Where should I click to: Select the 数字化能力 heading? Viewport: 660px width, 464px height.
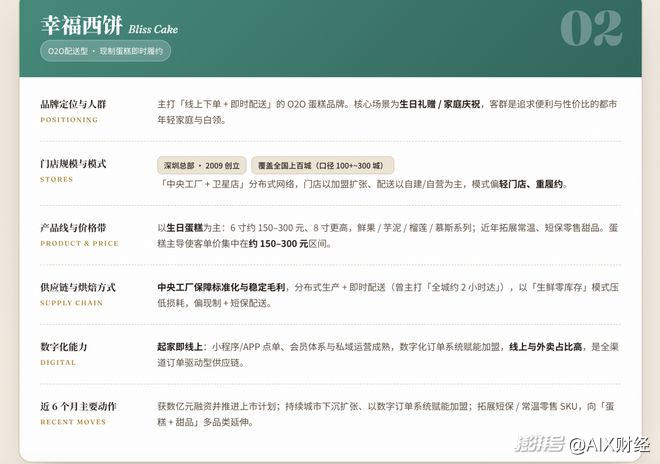tap(64, 347)
